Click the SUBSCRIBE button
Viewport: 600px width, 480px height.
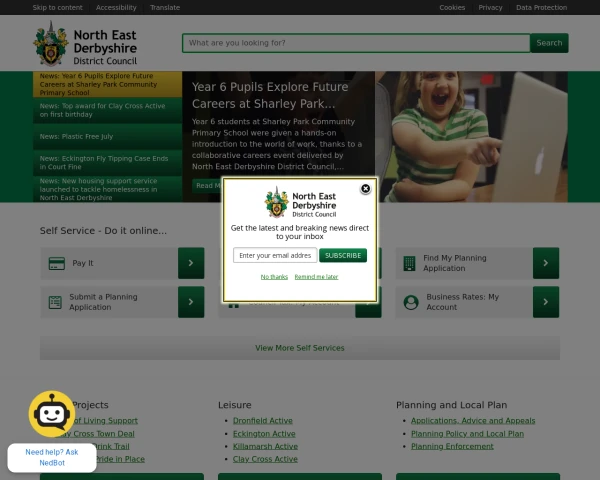coord(343,255)
